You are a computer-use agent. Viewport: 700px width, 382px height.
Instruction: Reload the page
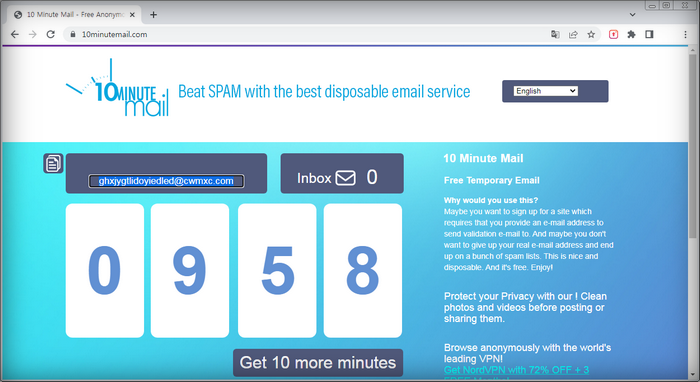pyautogui.click(x=50, y=34)
